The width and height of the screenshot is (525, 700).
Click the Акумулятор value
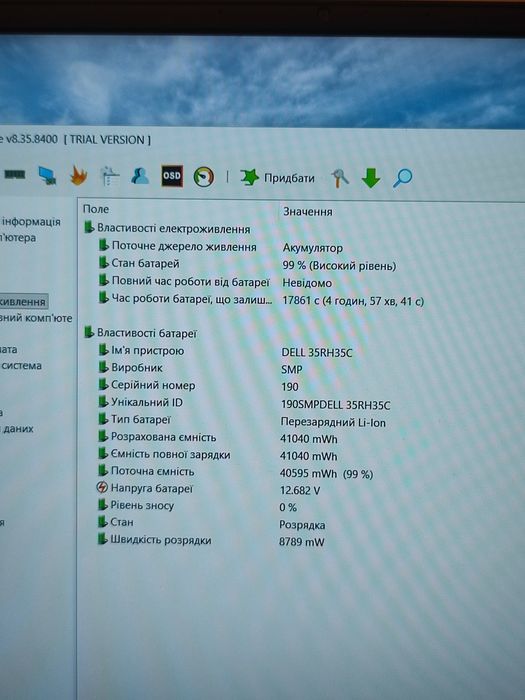click(x=312, y=248)
